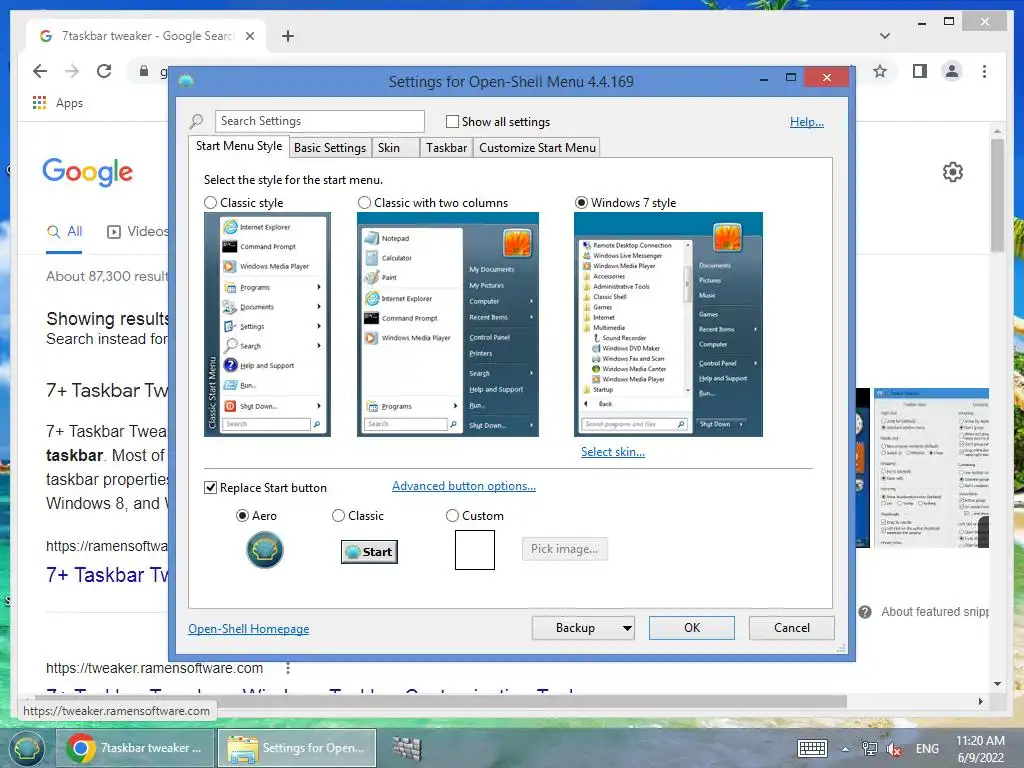Viewport: 1024px width, 768px height.
Task: Open Apps shortcut in bookmarks bar
Action: pyautogui.click(x=57, y=103)
